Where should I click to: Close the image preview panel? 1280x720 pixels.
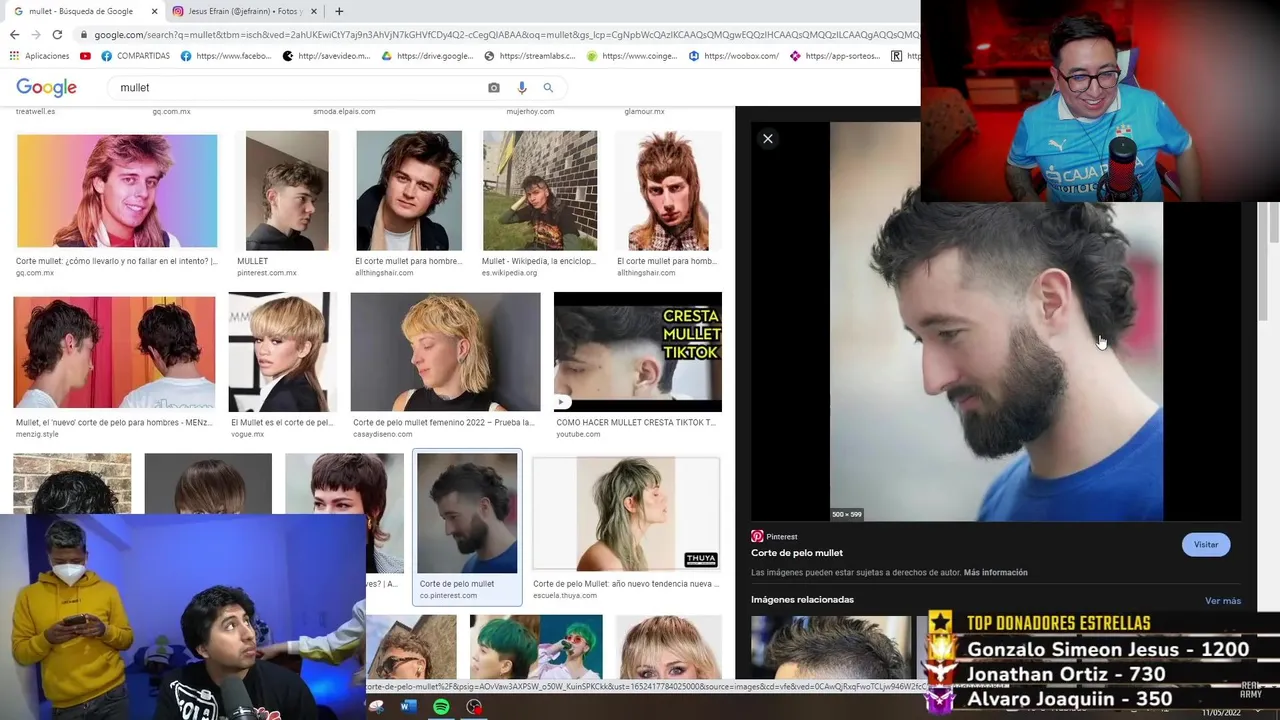pyautogui.click(x=768, y=139)
